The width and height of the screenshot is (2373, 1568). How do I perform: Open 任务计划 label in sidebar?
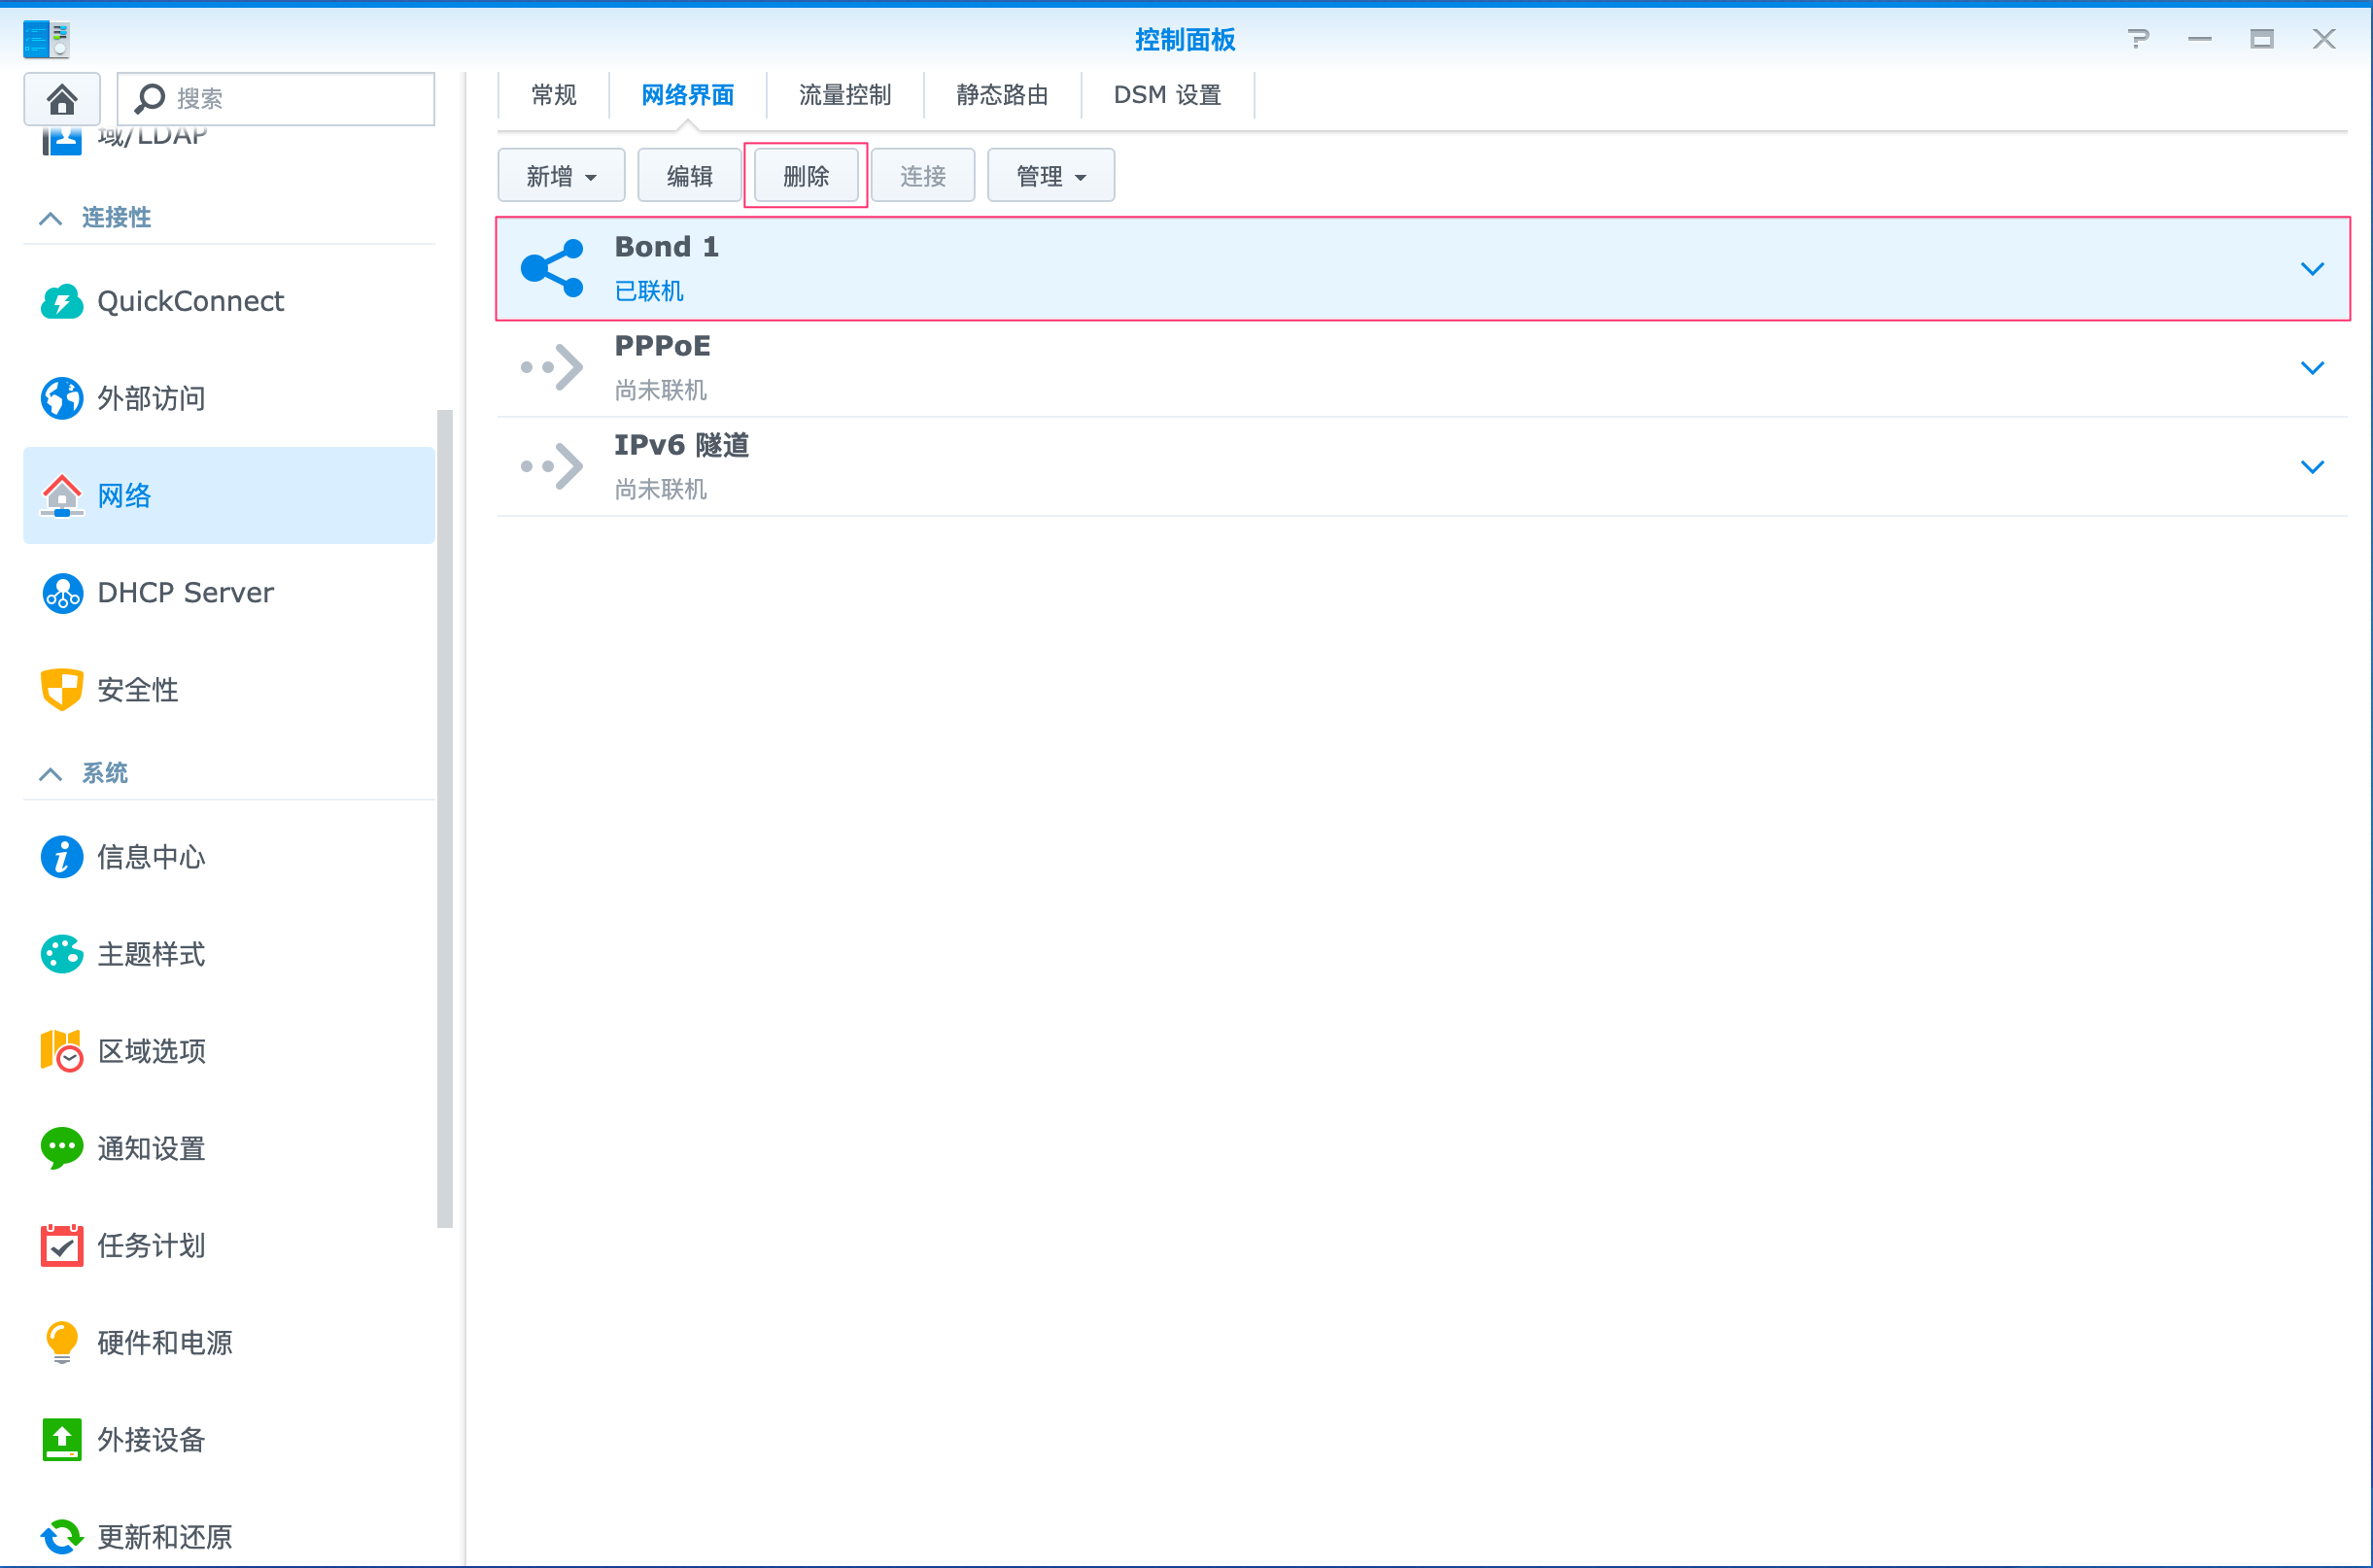coord(152,1245)
